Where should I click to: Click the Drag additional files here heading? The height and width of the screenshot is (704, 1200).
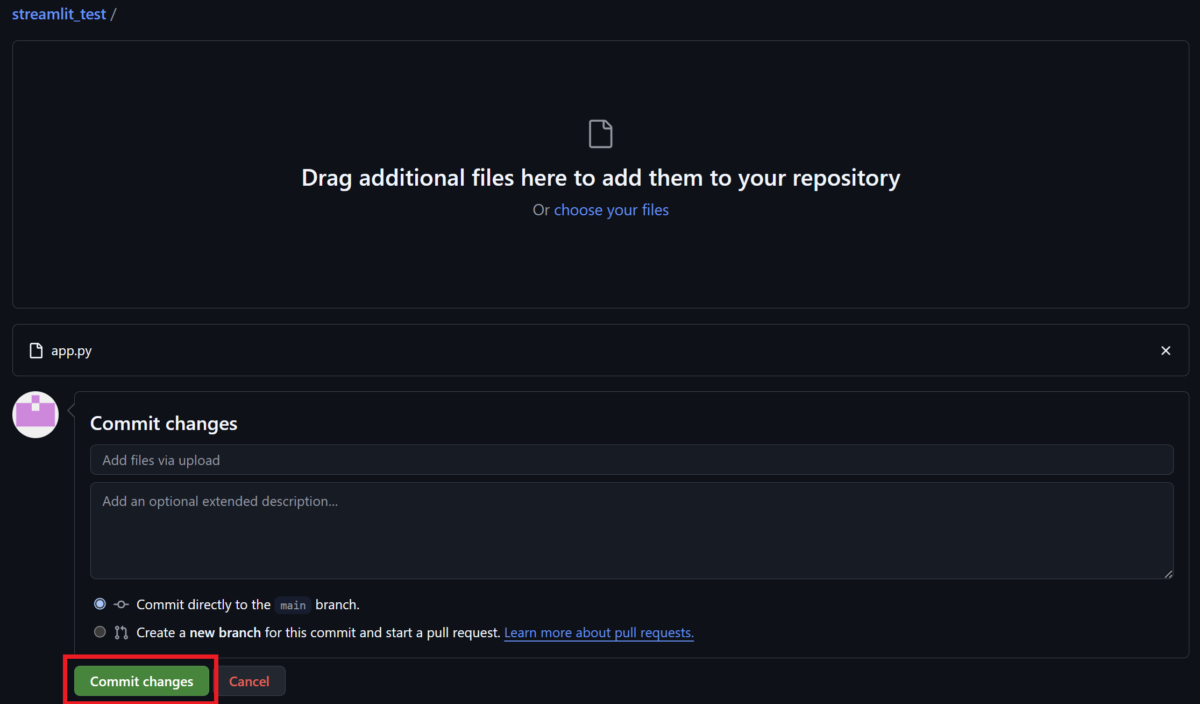(x=600, y=178)
